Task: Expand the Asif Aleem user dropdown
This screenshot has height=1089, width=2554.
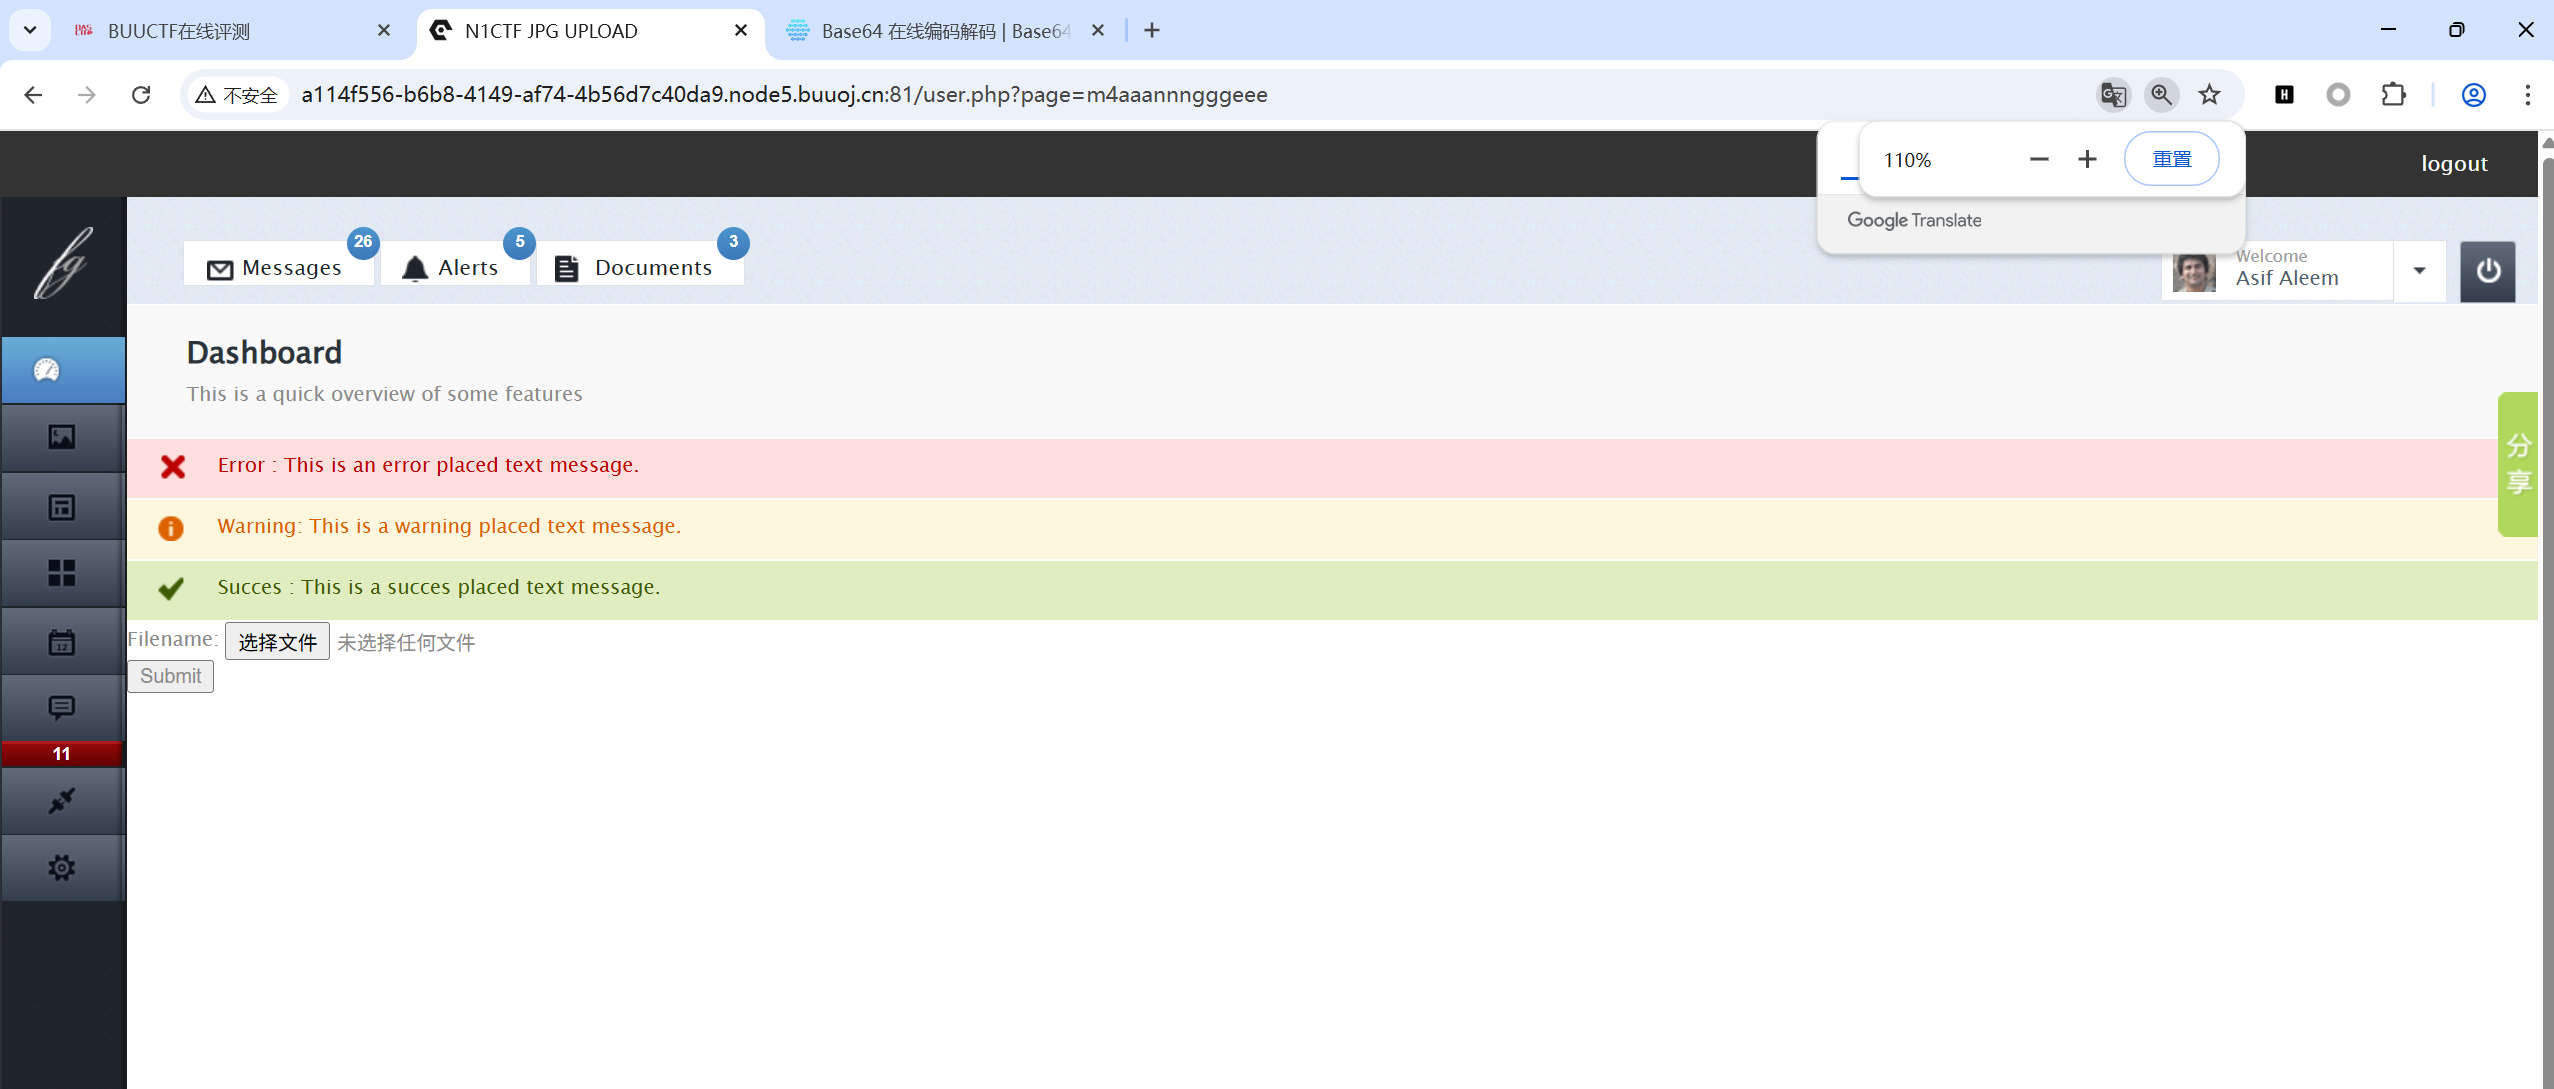Action: [x=2419, y=271]
